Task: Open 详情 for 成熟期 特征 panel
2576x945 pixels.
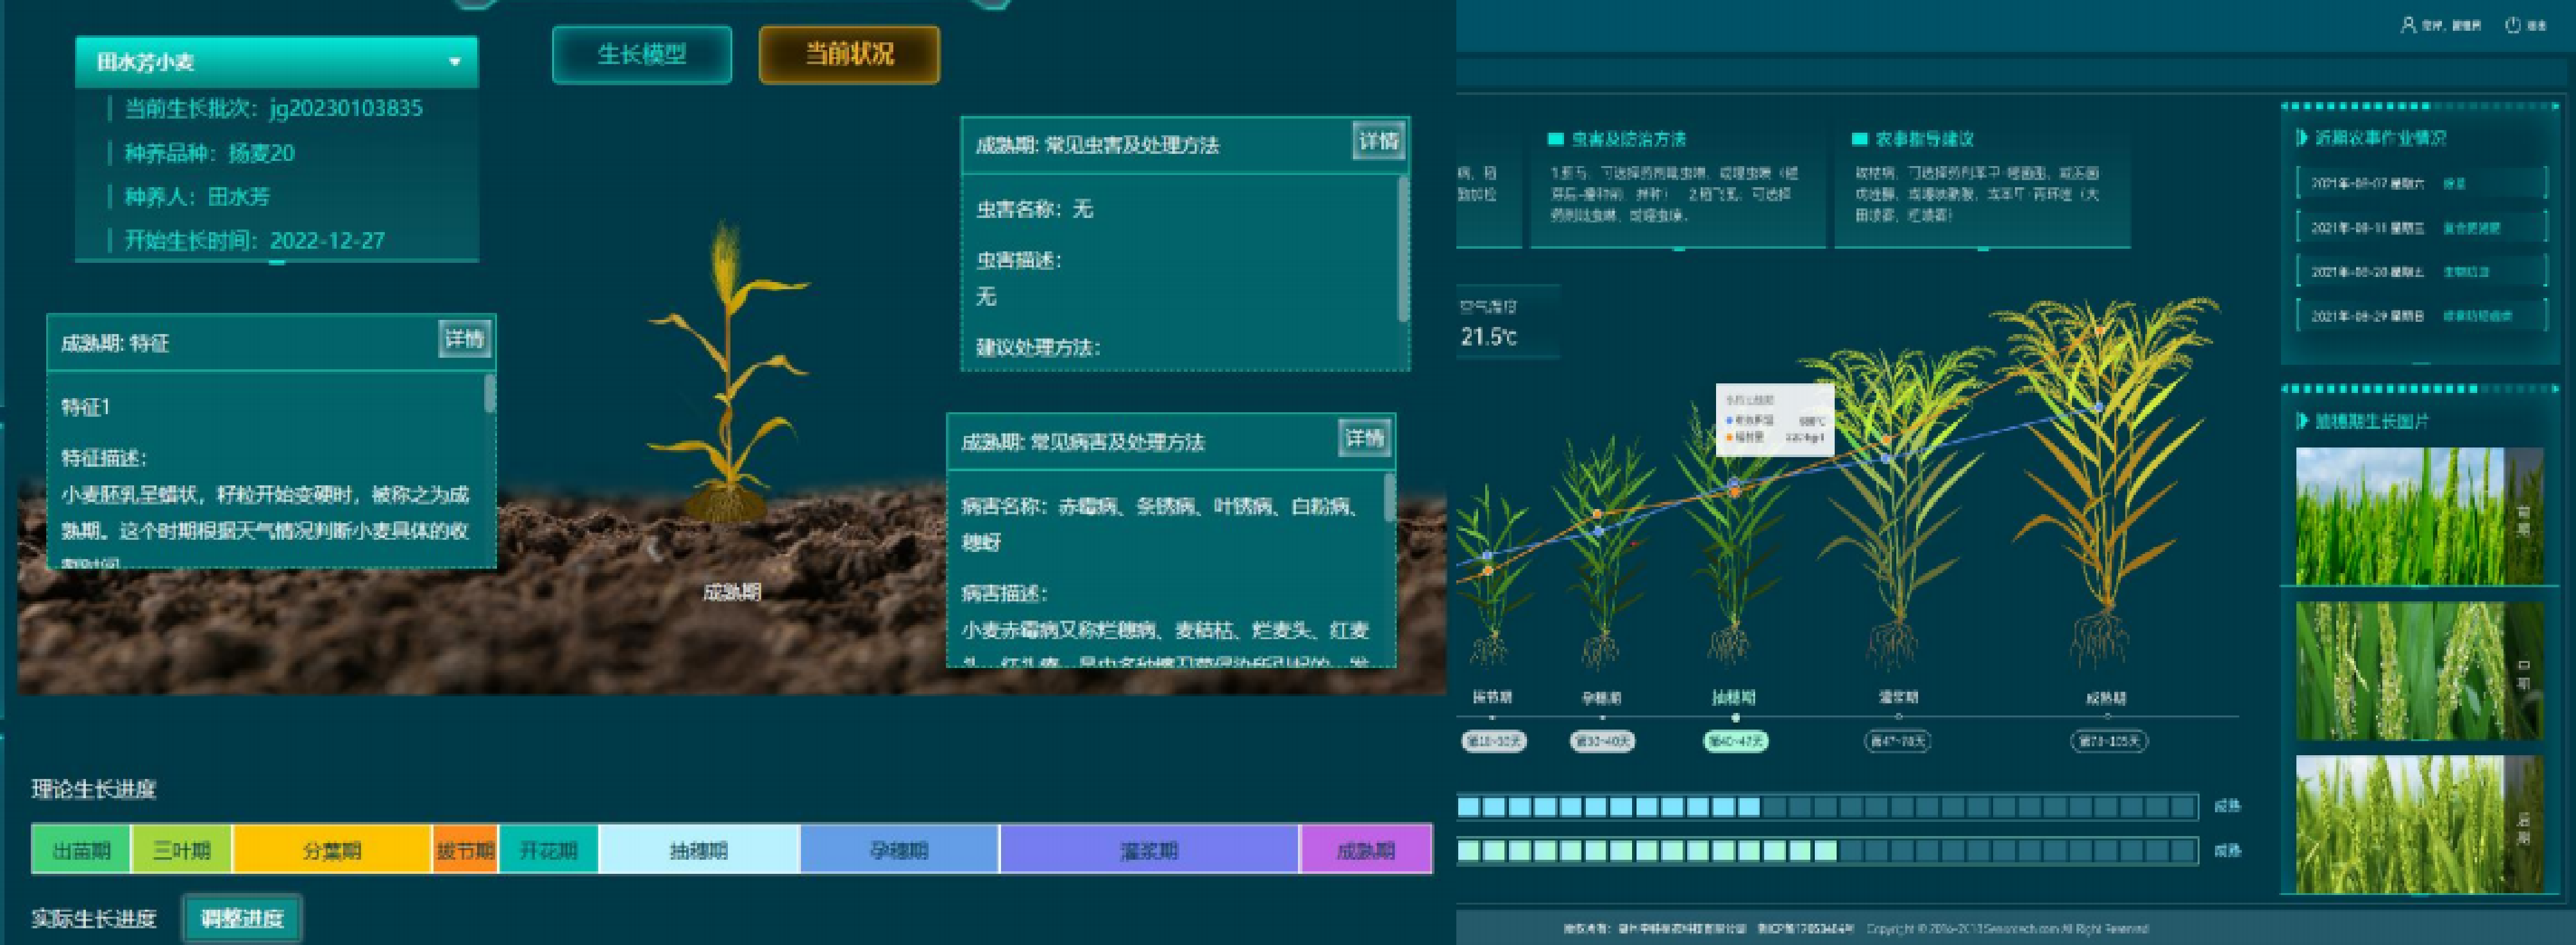Action: (464, 339)
